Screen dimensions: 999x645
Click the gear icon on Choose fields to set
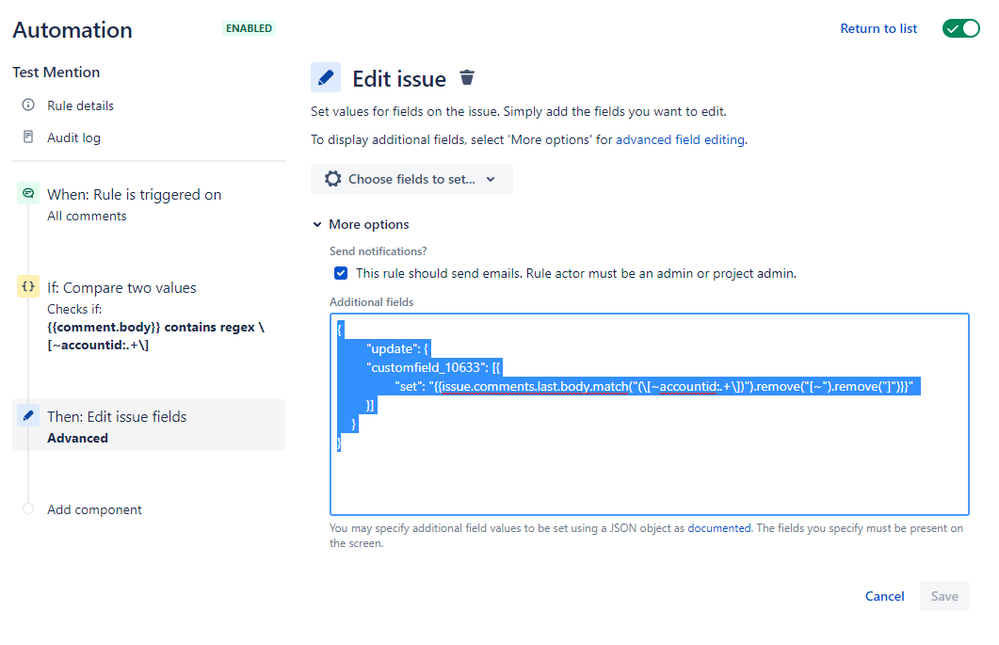[333, 179]
